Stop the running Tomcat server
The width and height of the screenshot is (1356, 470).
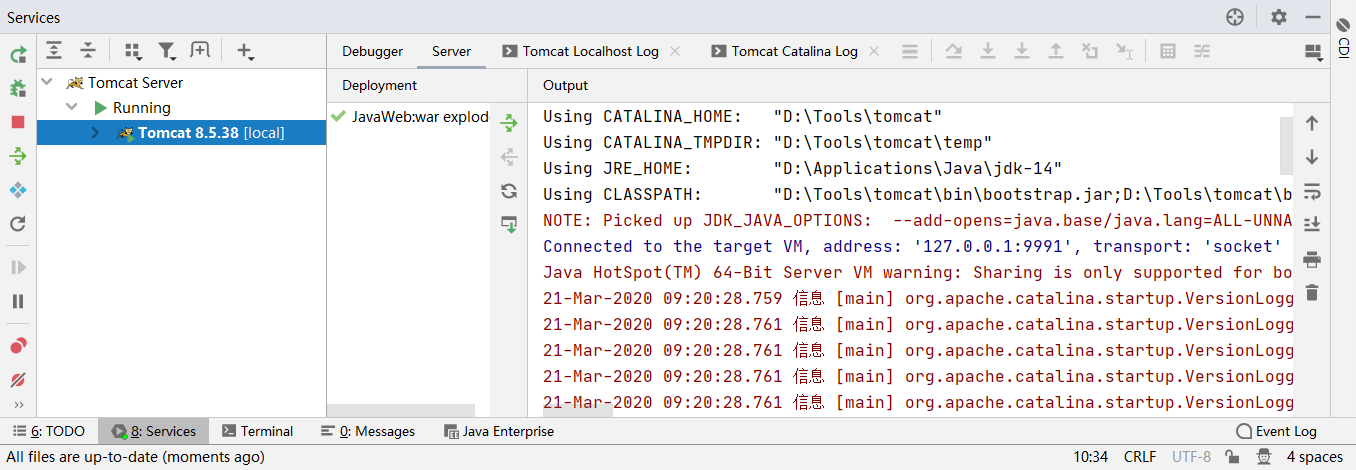tap(18, 122)
